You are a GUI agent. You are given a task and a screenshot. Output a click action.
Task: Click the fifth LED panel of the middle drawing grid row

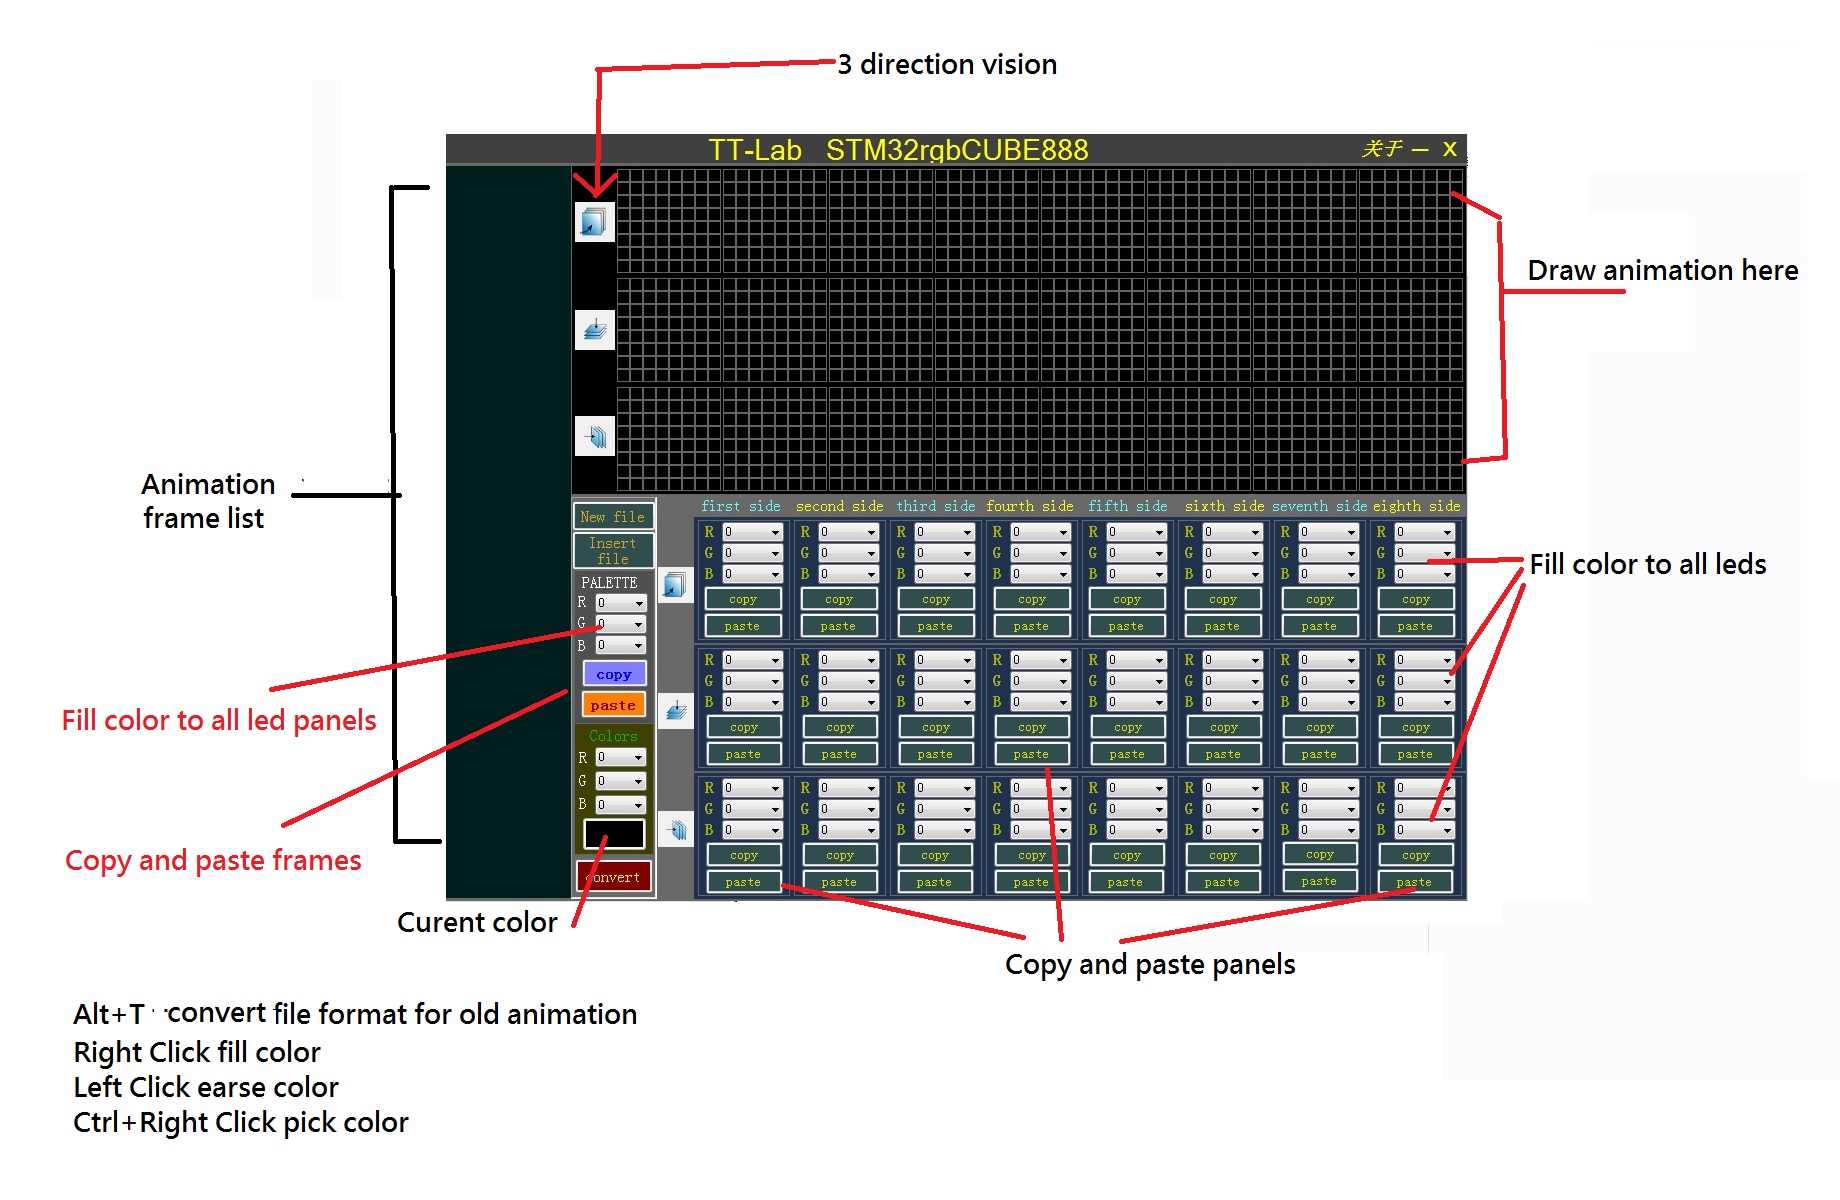tap(1093, 329)
